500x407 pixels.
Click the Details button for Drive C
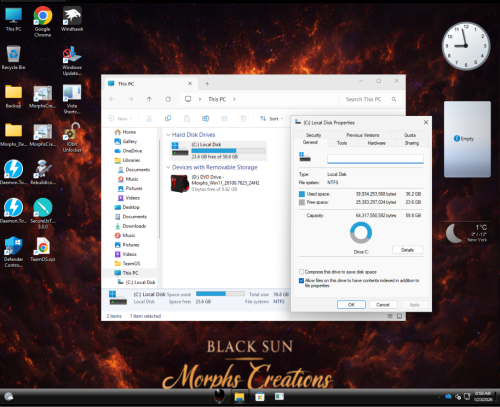[407, 250]
